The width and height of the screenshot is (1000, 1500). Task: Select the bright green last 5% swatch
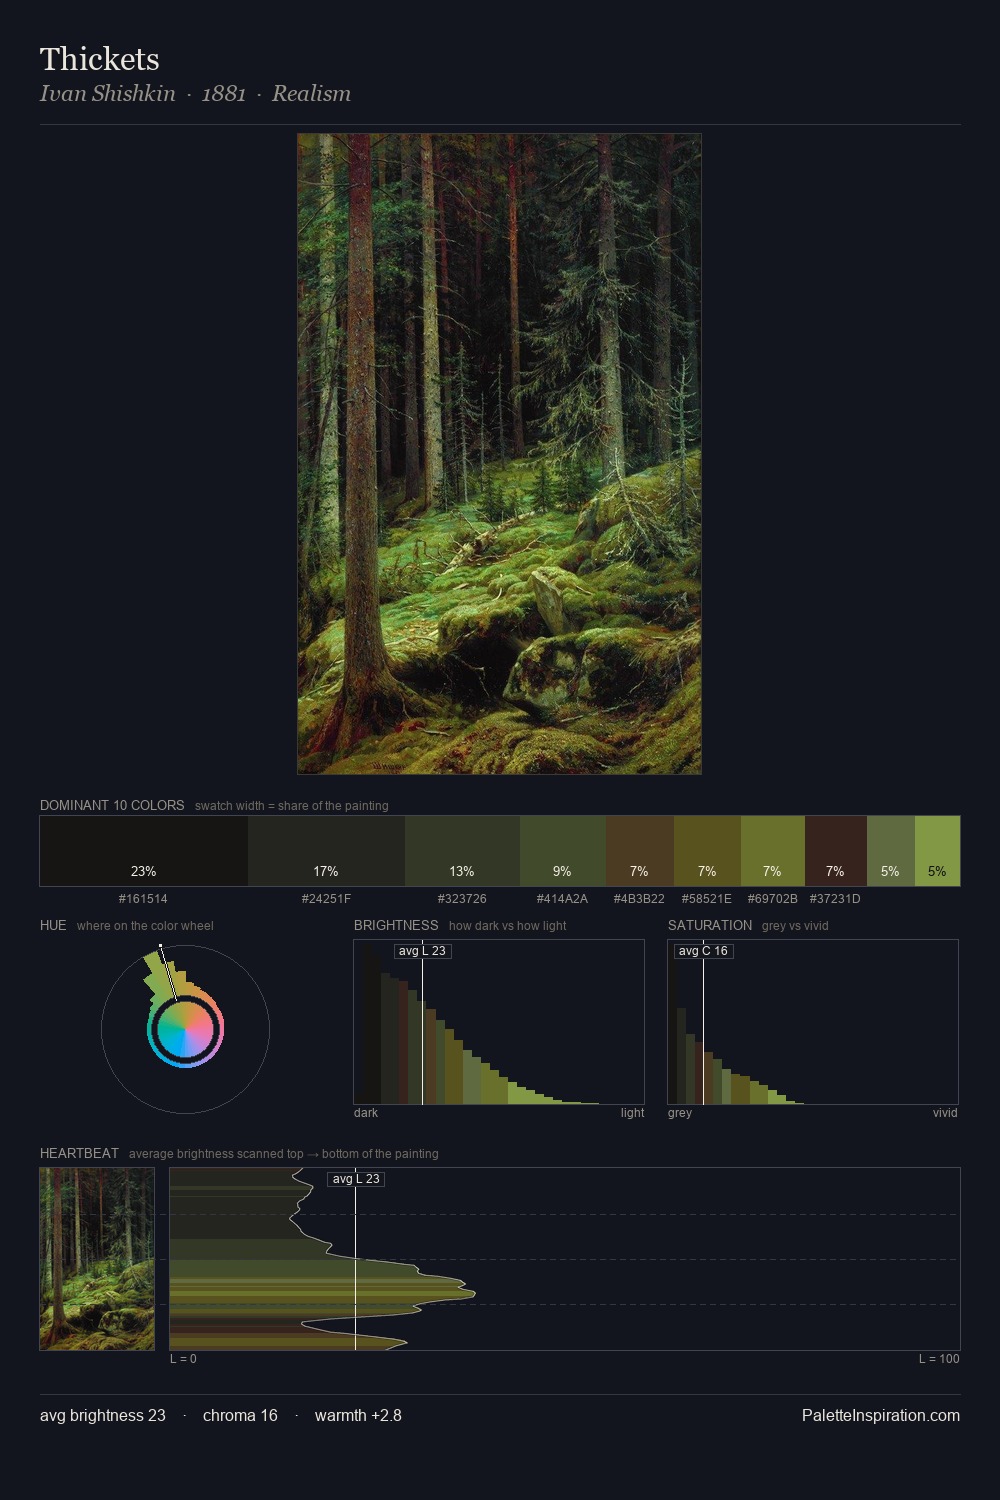[x=937, y=851]
